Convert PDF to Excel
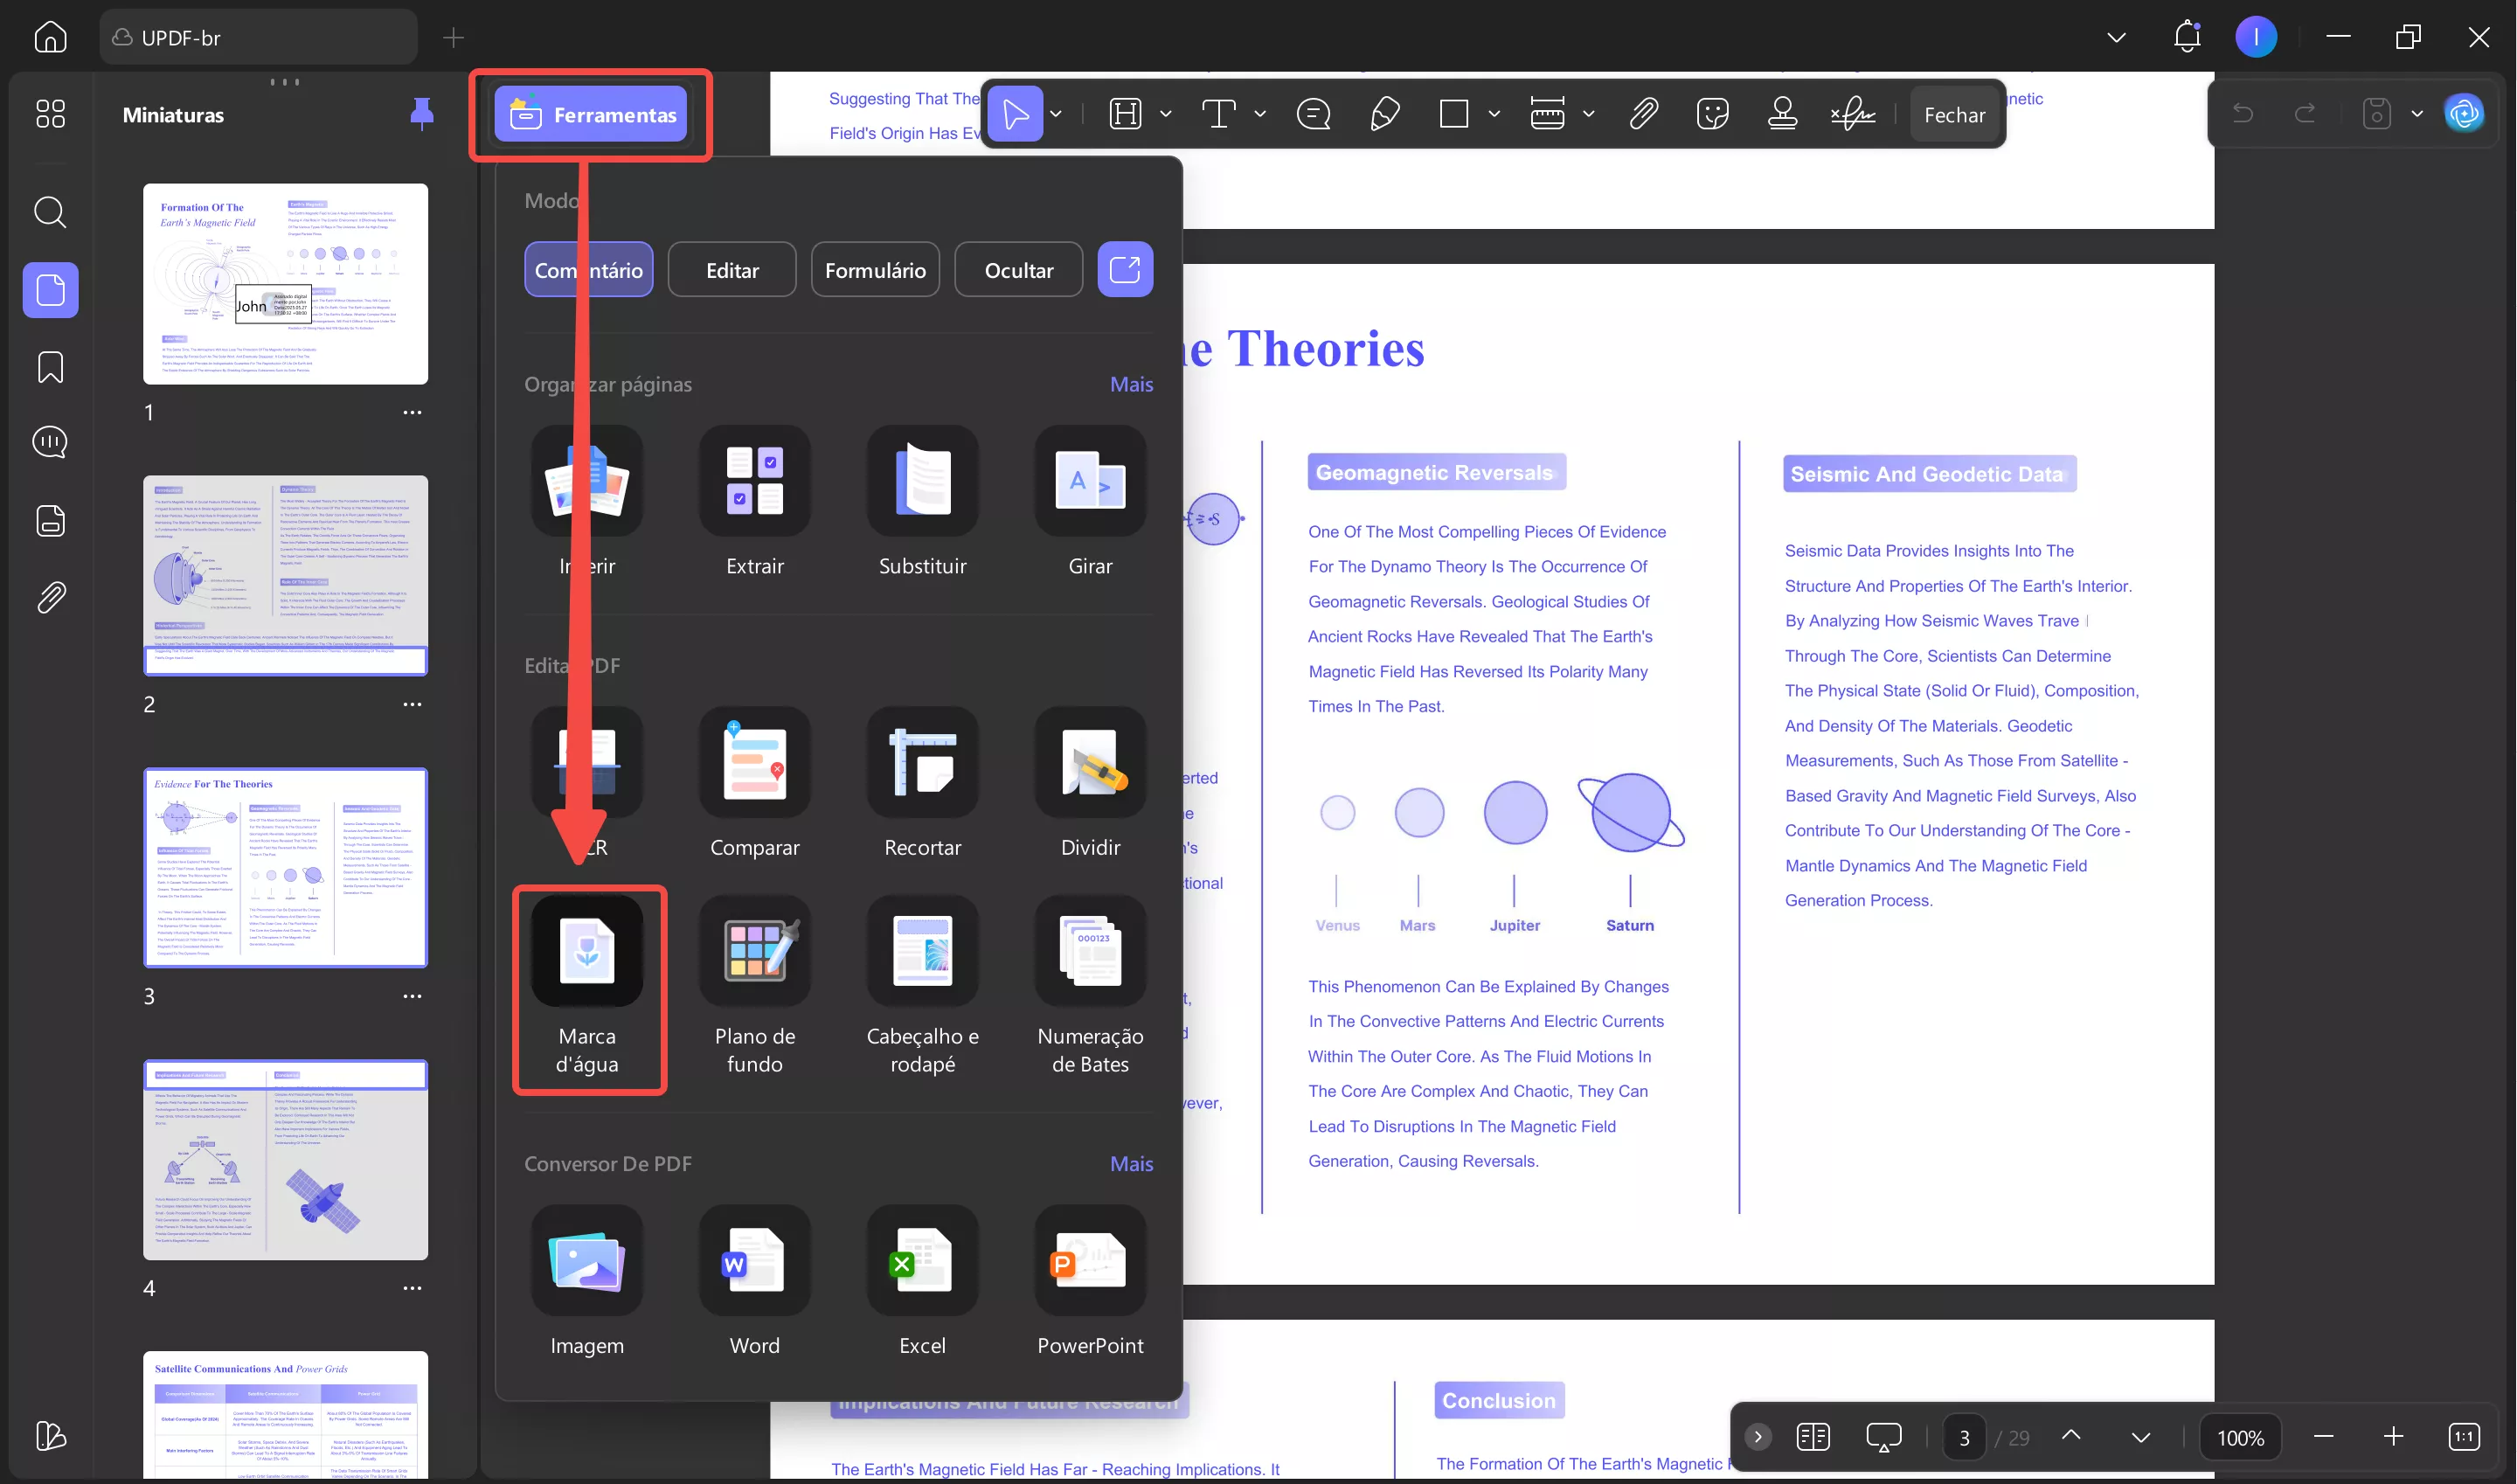 pos(922,1261)
